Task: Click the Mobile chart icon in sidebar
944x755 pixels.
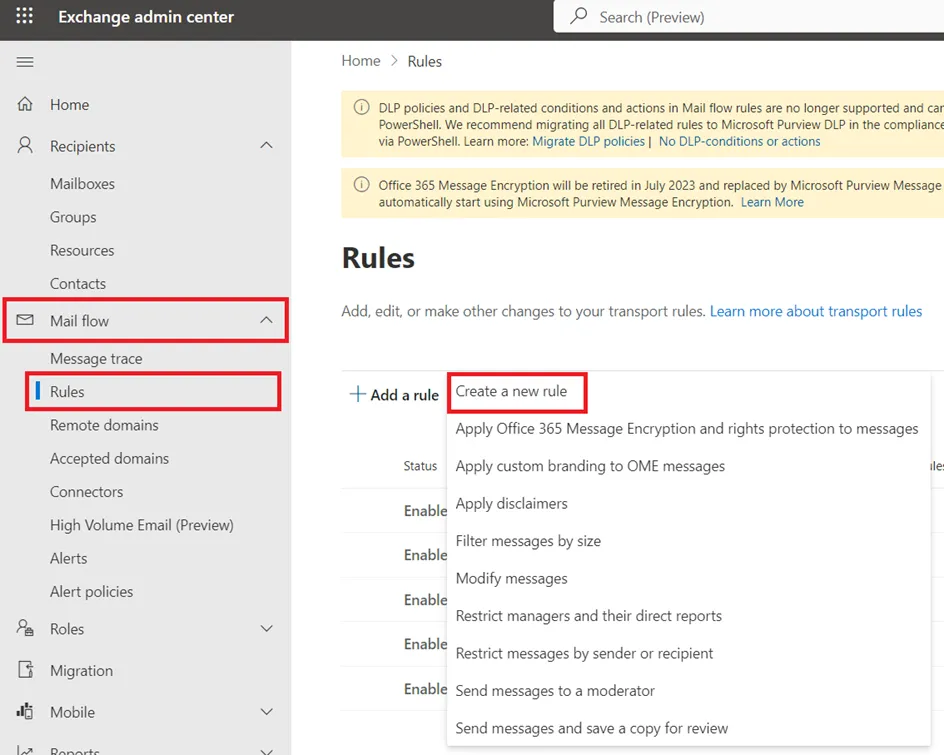Action: 25,712
